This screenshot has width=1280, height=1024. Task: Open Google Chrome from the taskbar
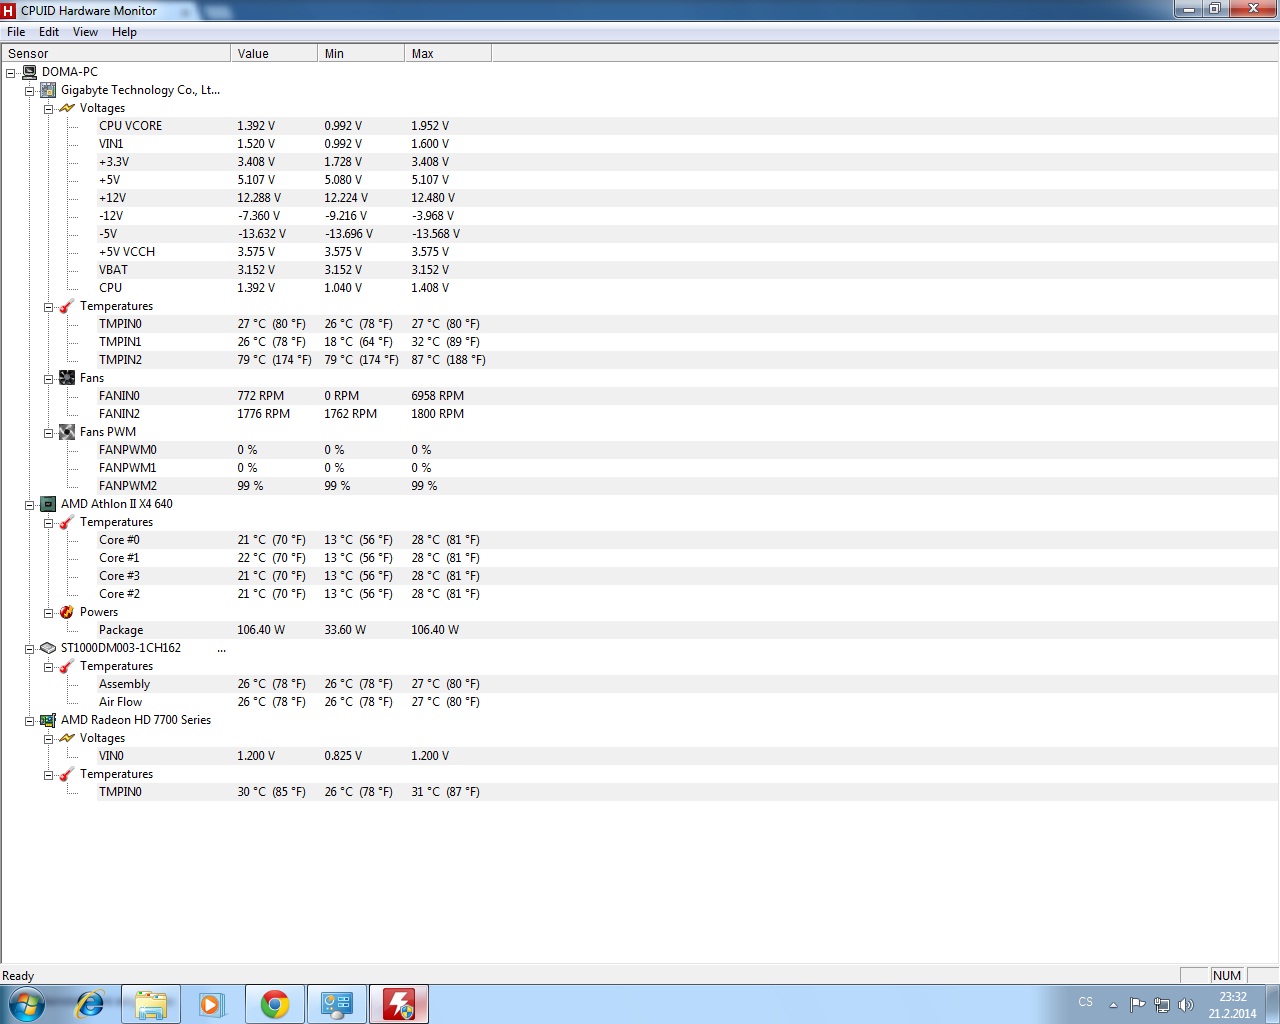coord(275,1004)
